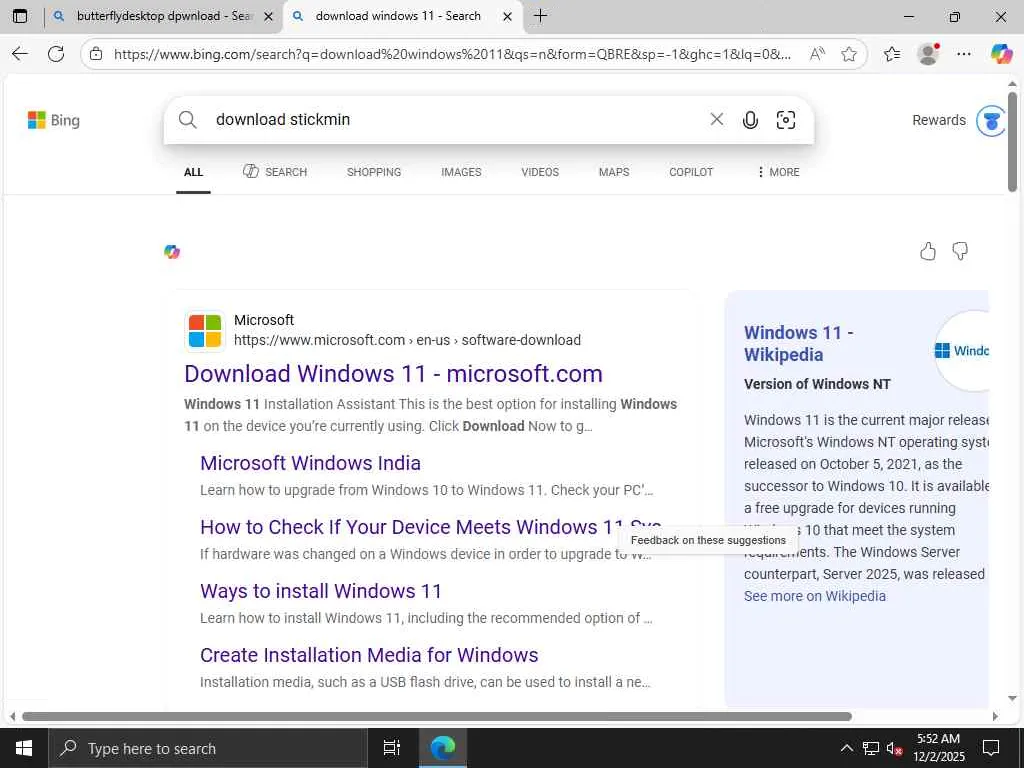Viewport: 1024px width, 768px height.
Task: Give thumbs up feedback
Action: pyautogui.click(x=927, y=251)
